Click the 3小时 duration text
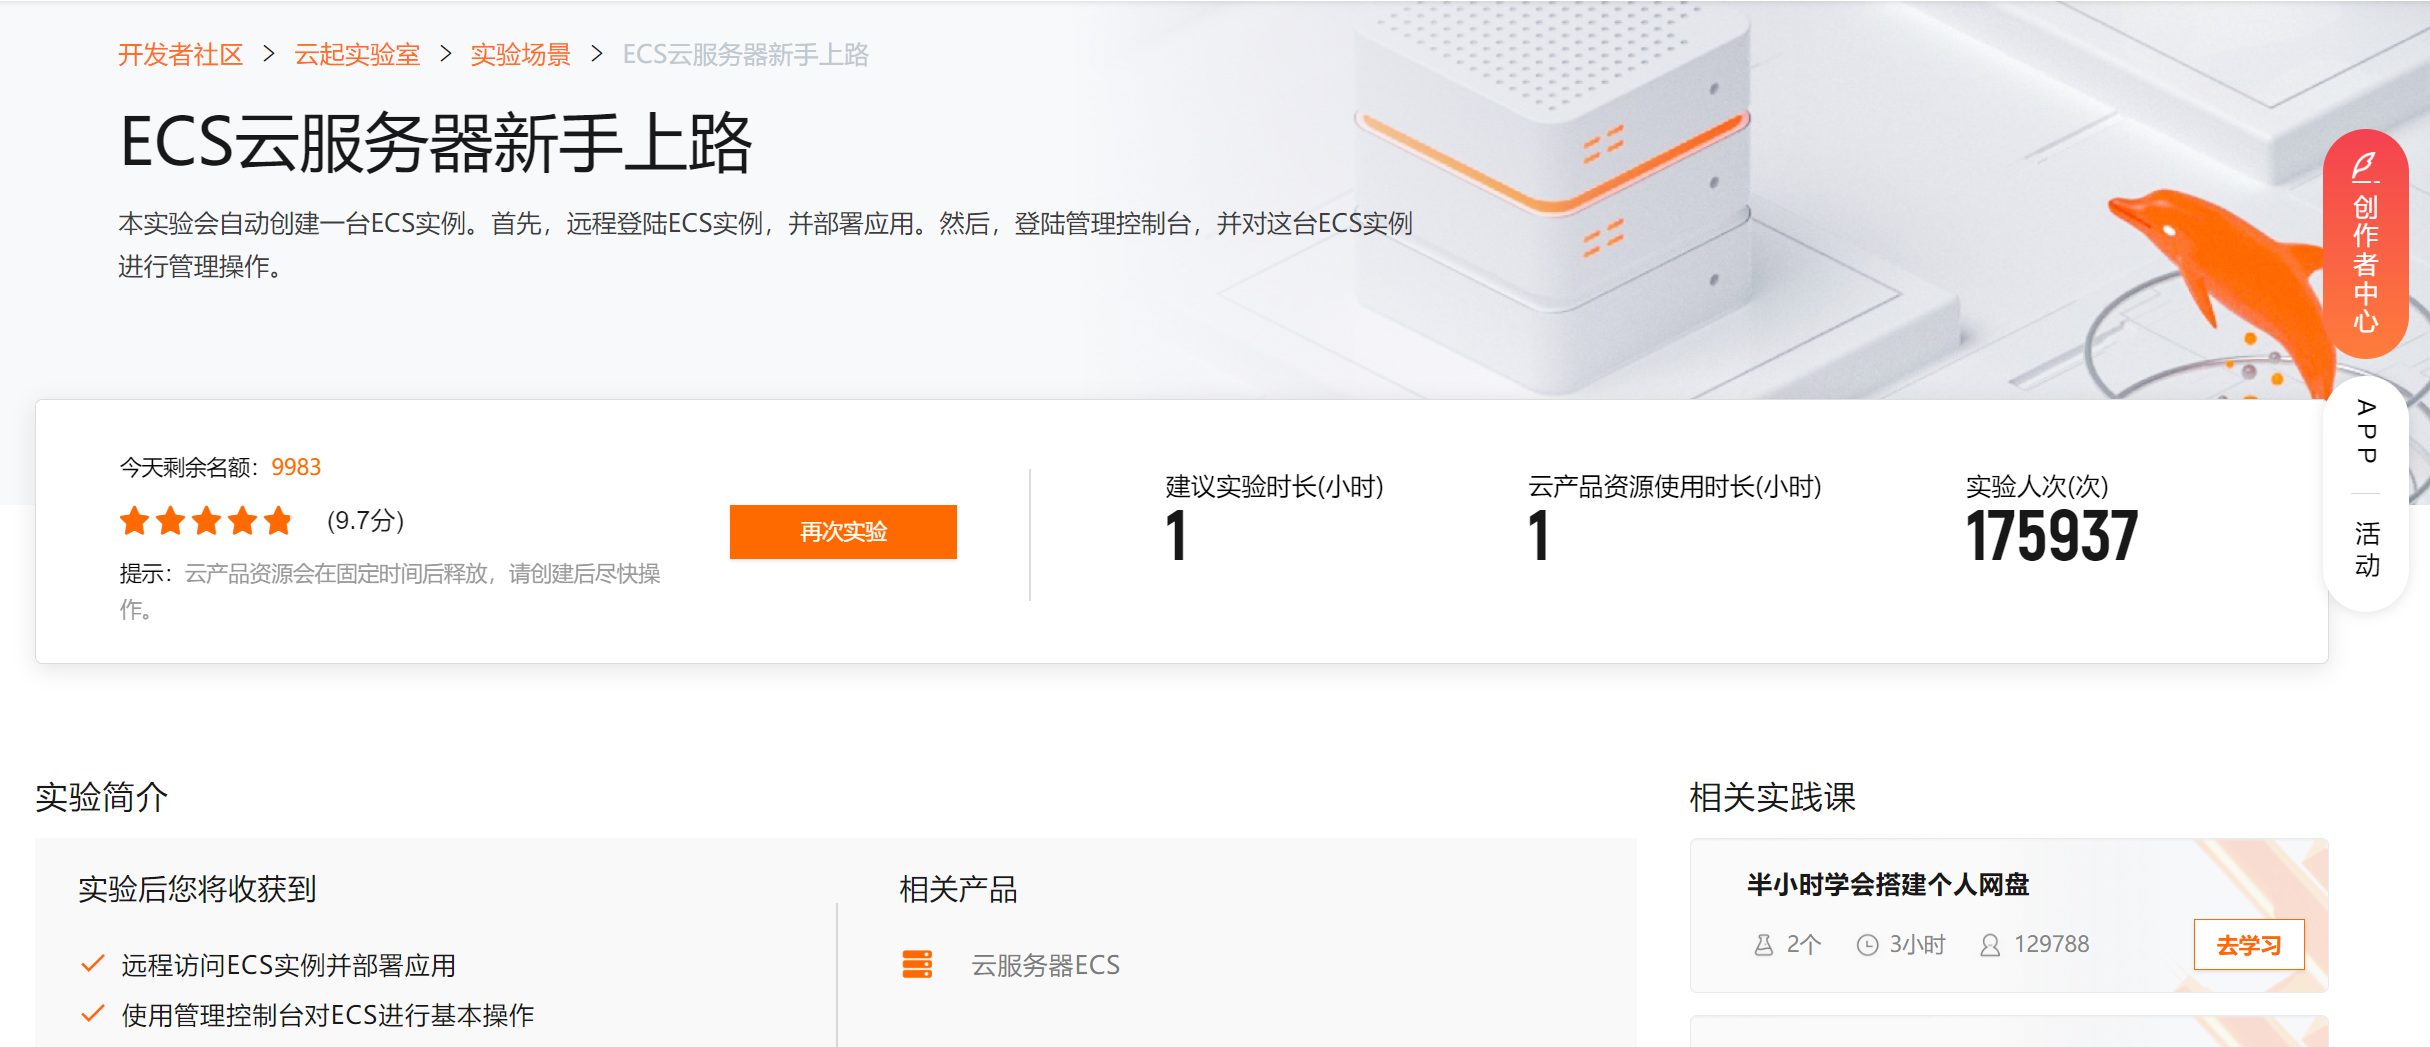The image size is (2430, 1047). pyautogui.click(x=1917, y=944)
